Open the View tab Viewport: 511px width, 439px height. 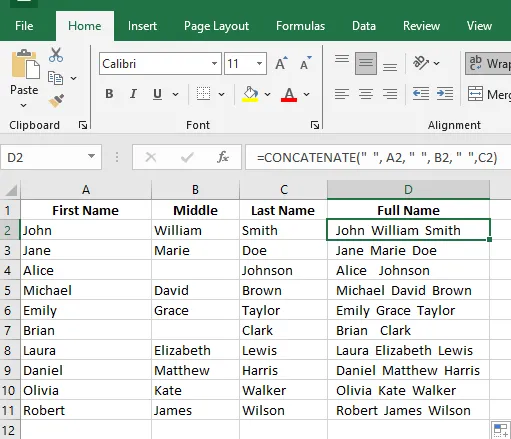pos(479,26)
